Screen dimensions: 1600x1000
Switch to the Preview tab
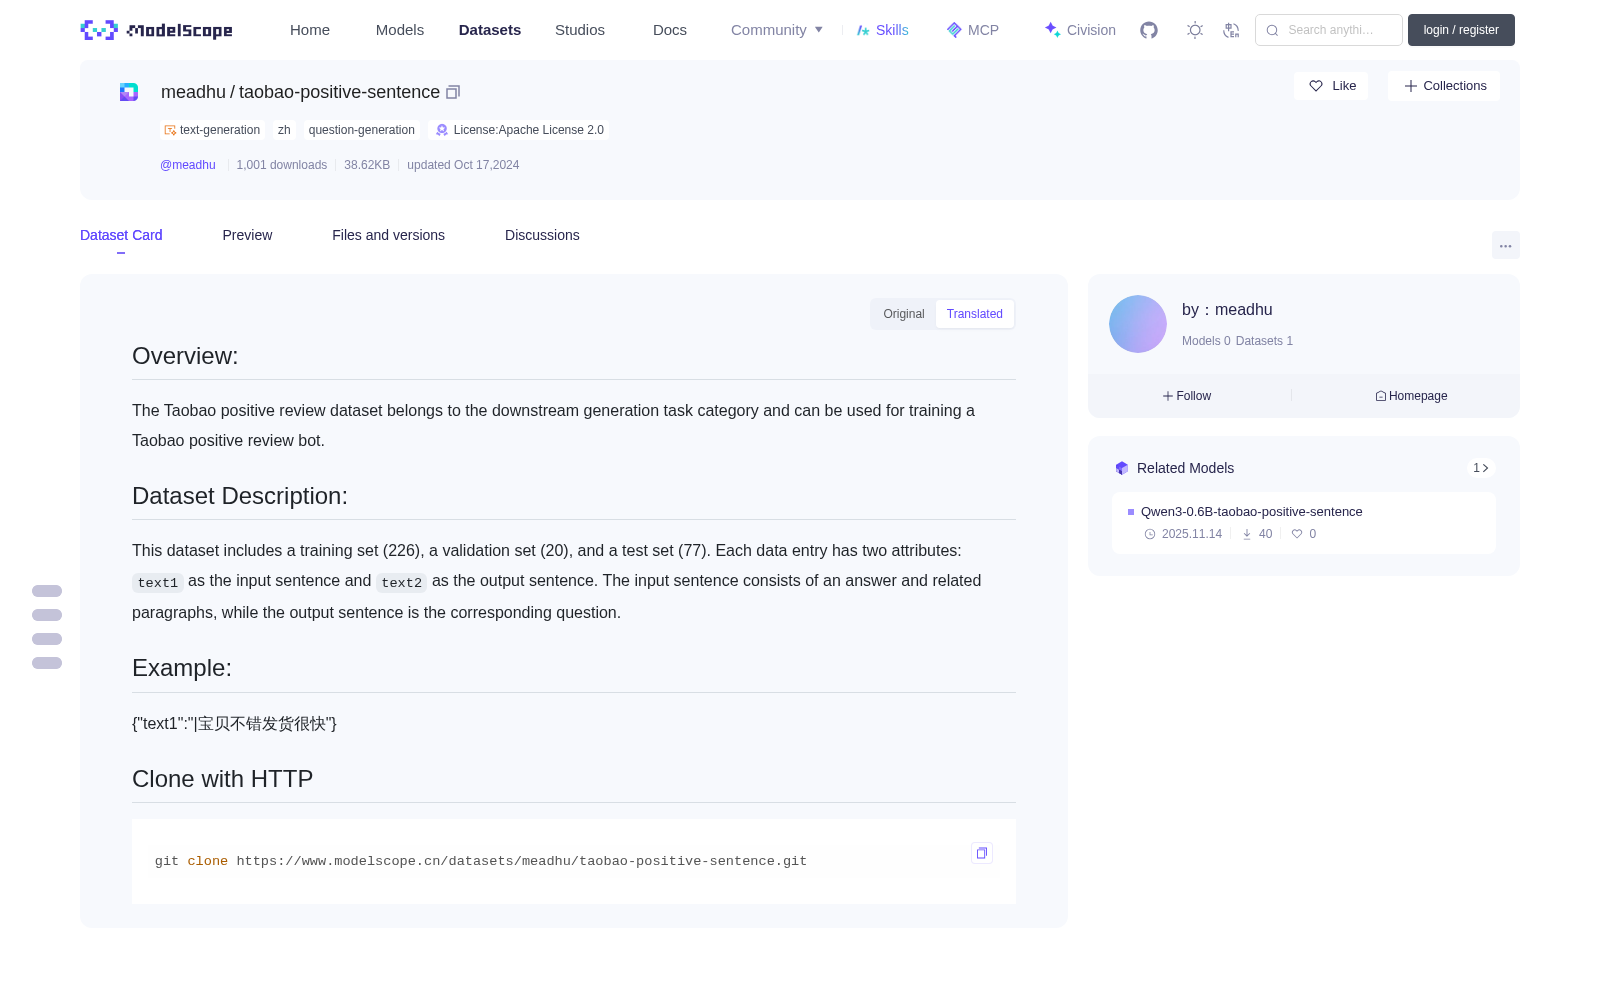(247, 235)
